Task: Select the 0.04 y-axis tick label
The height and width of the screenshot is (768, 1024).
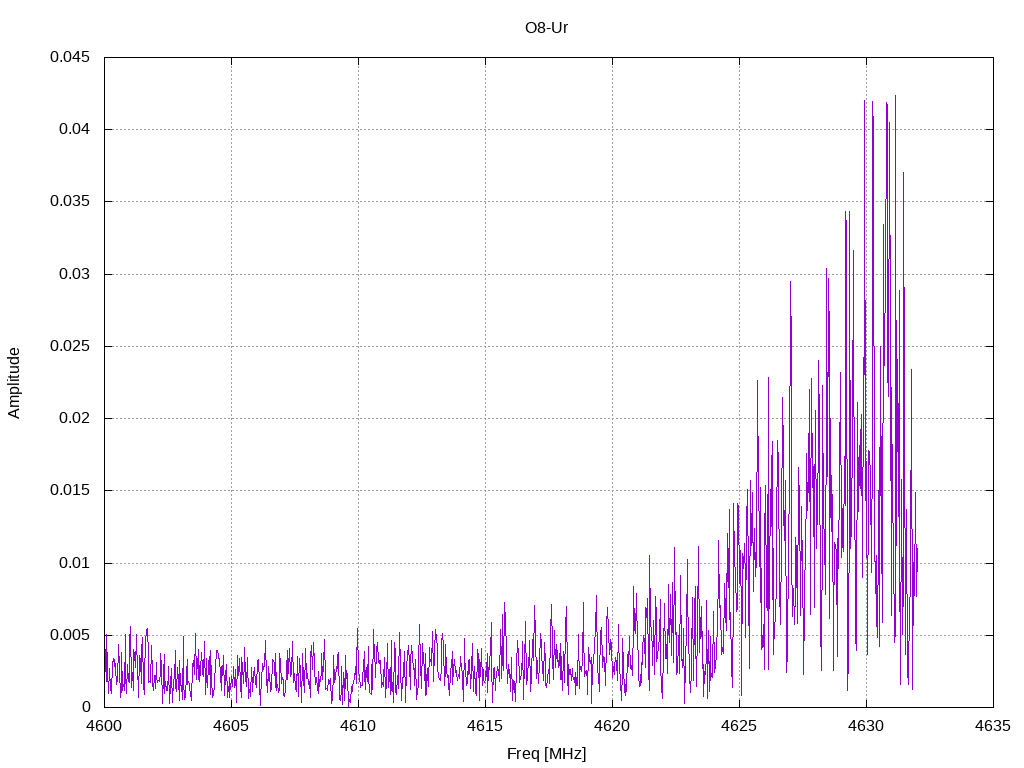Action: coord(74,129)
